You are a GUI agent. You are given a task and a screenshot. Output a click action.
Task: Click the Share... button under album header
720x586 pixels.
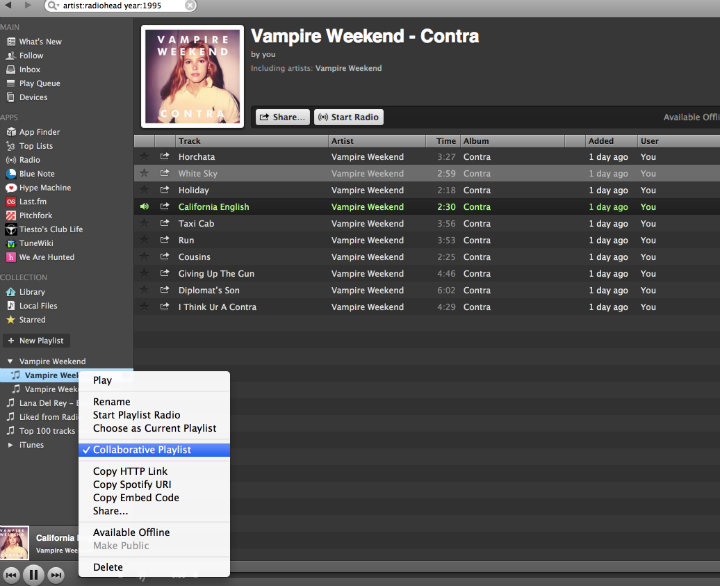(x=282, y=117)
